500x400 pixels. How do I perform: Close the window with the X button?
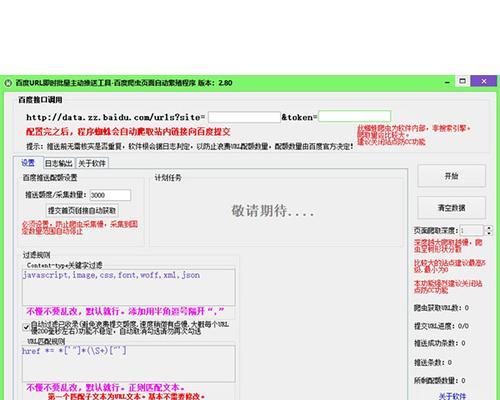click(x=484, y=81)
